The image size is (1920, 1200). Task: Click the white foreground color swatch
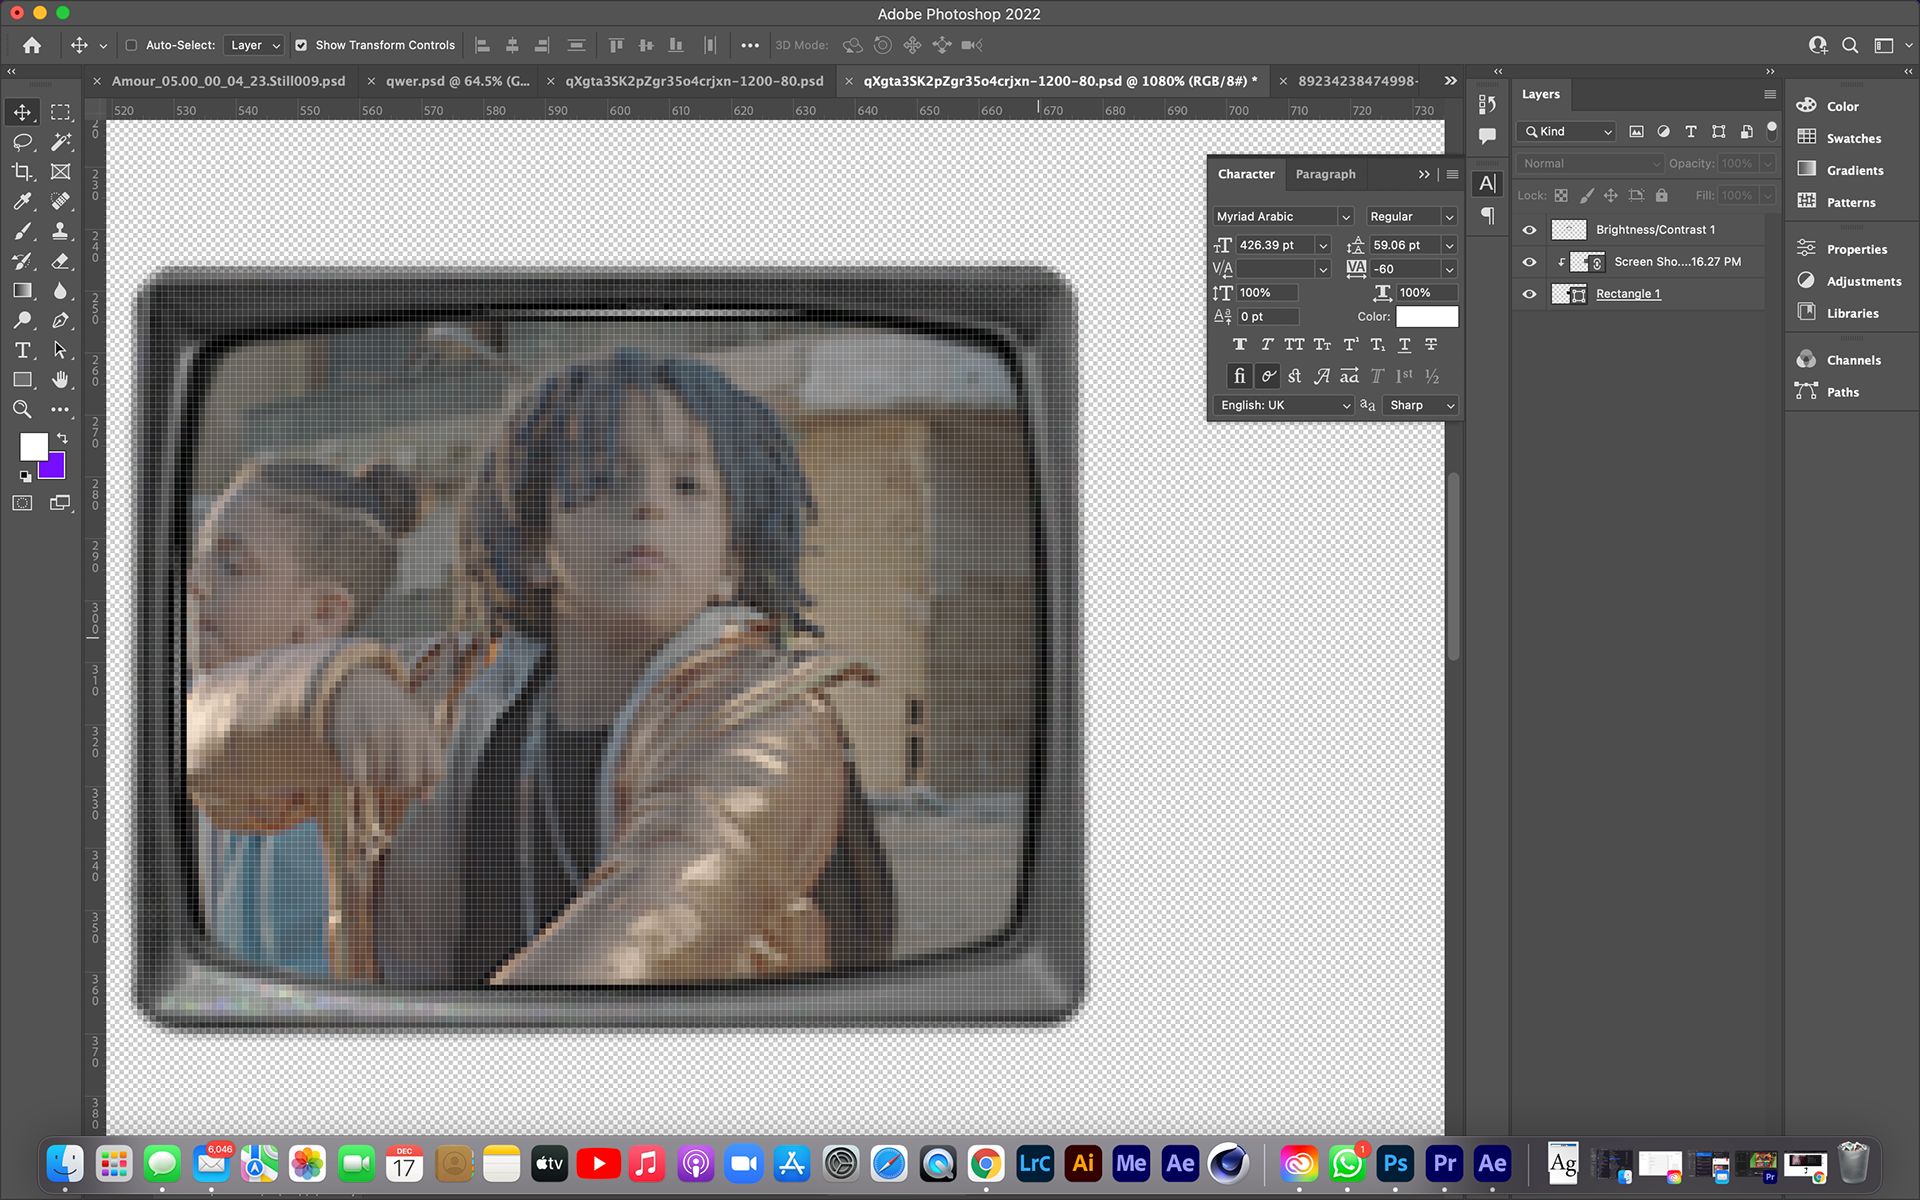pos(32,446)
